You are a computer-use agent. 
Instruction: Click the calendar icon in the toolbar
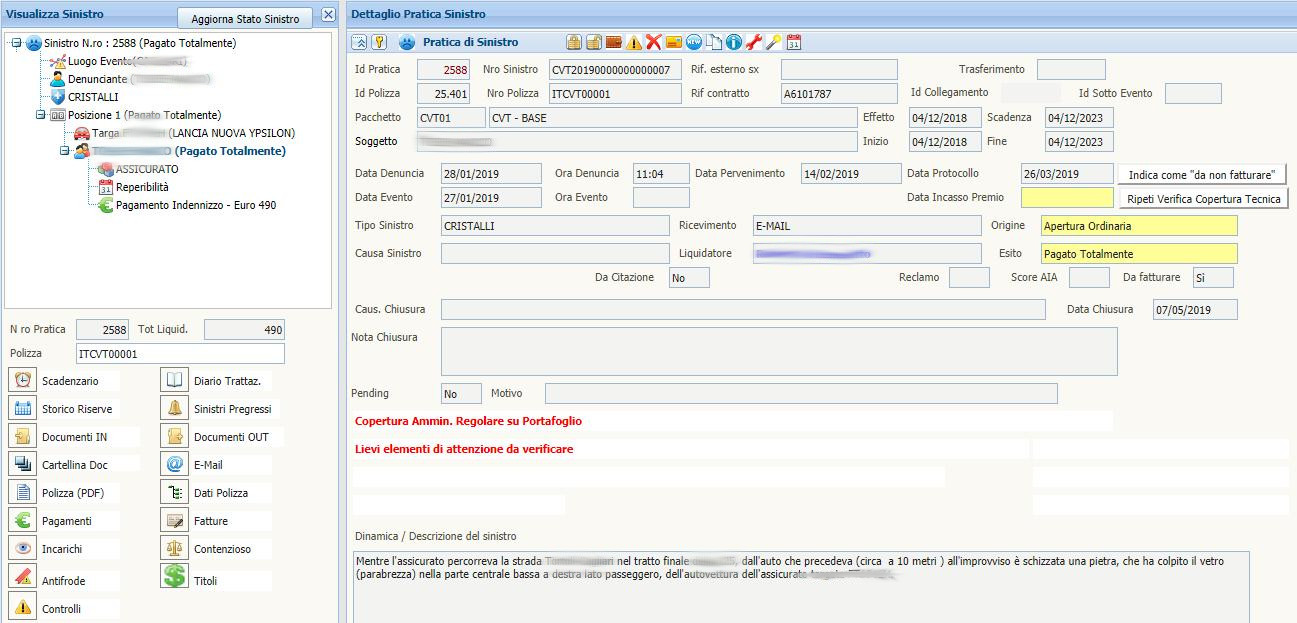[794, 42]
